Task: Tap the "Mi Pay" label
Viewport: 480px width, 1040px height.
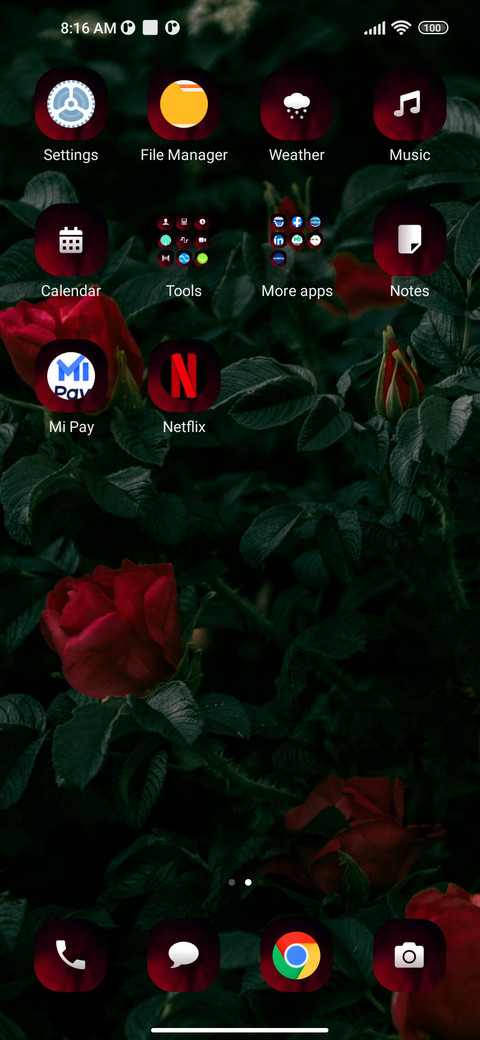Action: (71, 427)
